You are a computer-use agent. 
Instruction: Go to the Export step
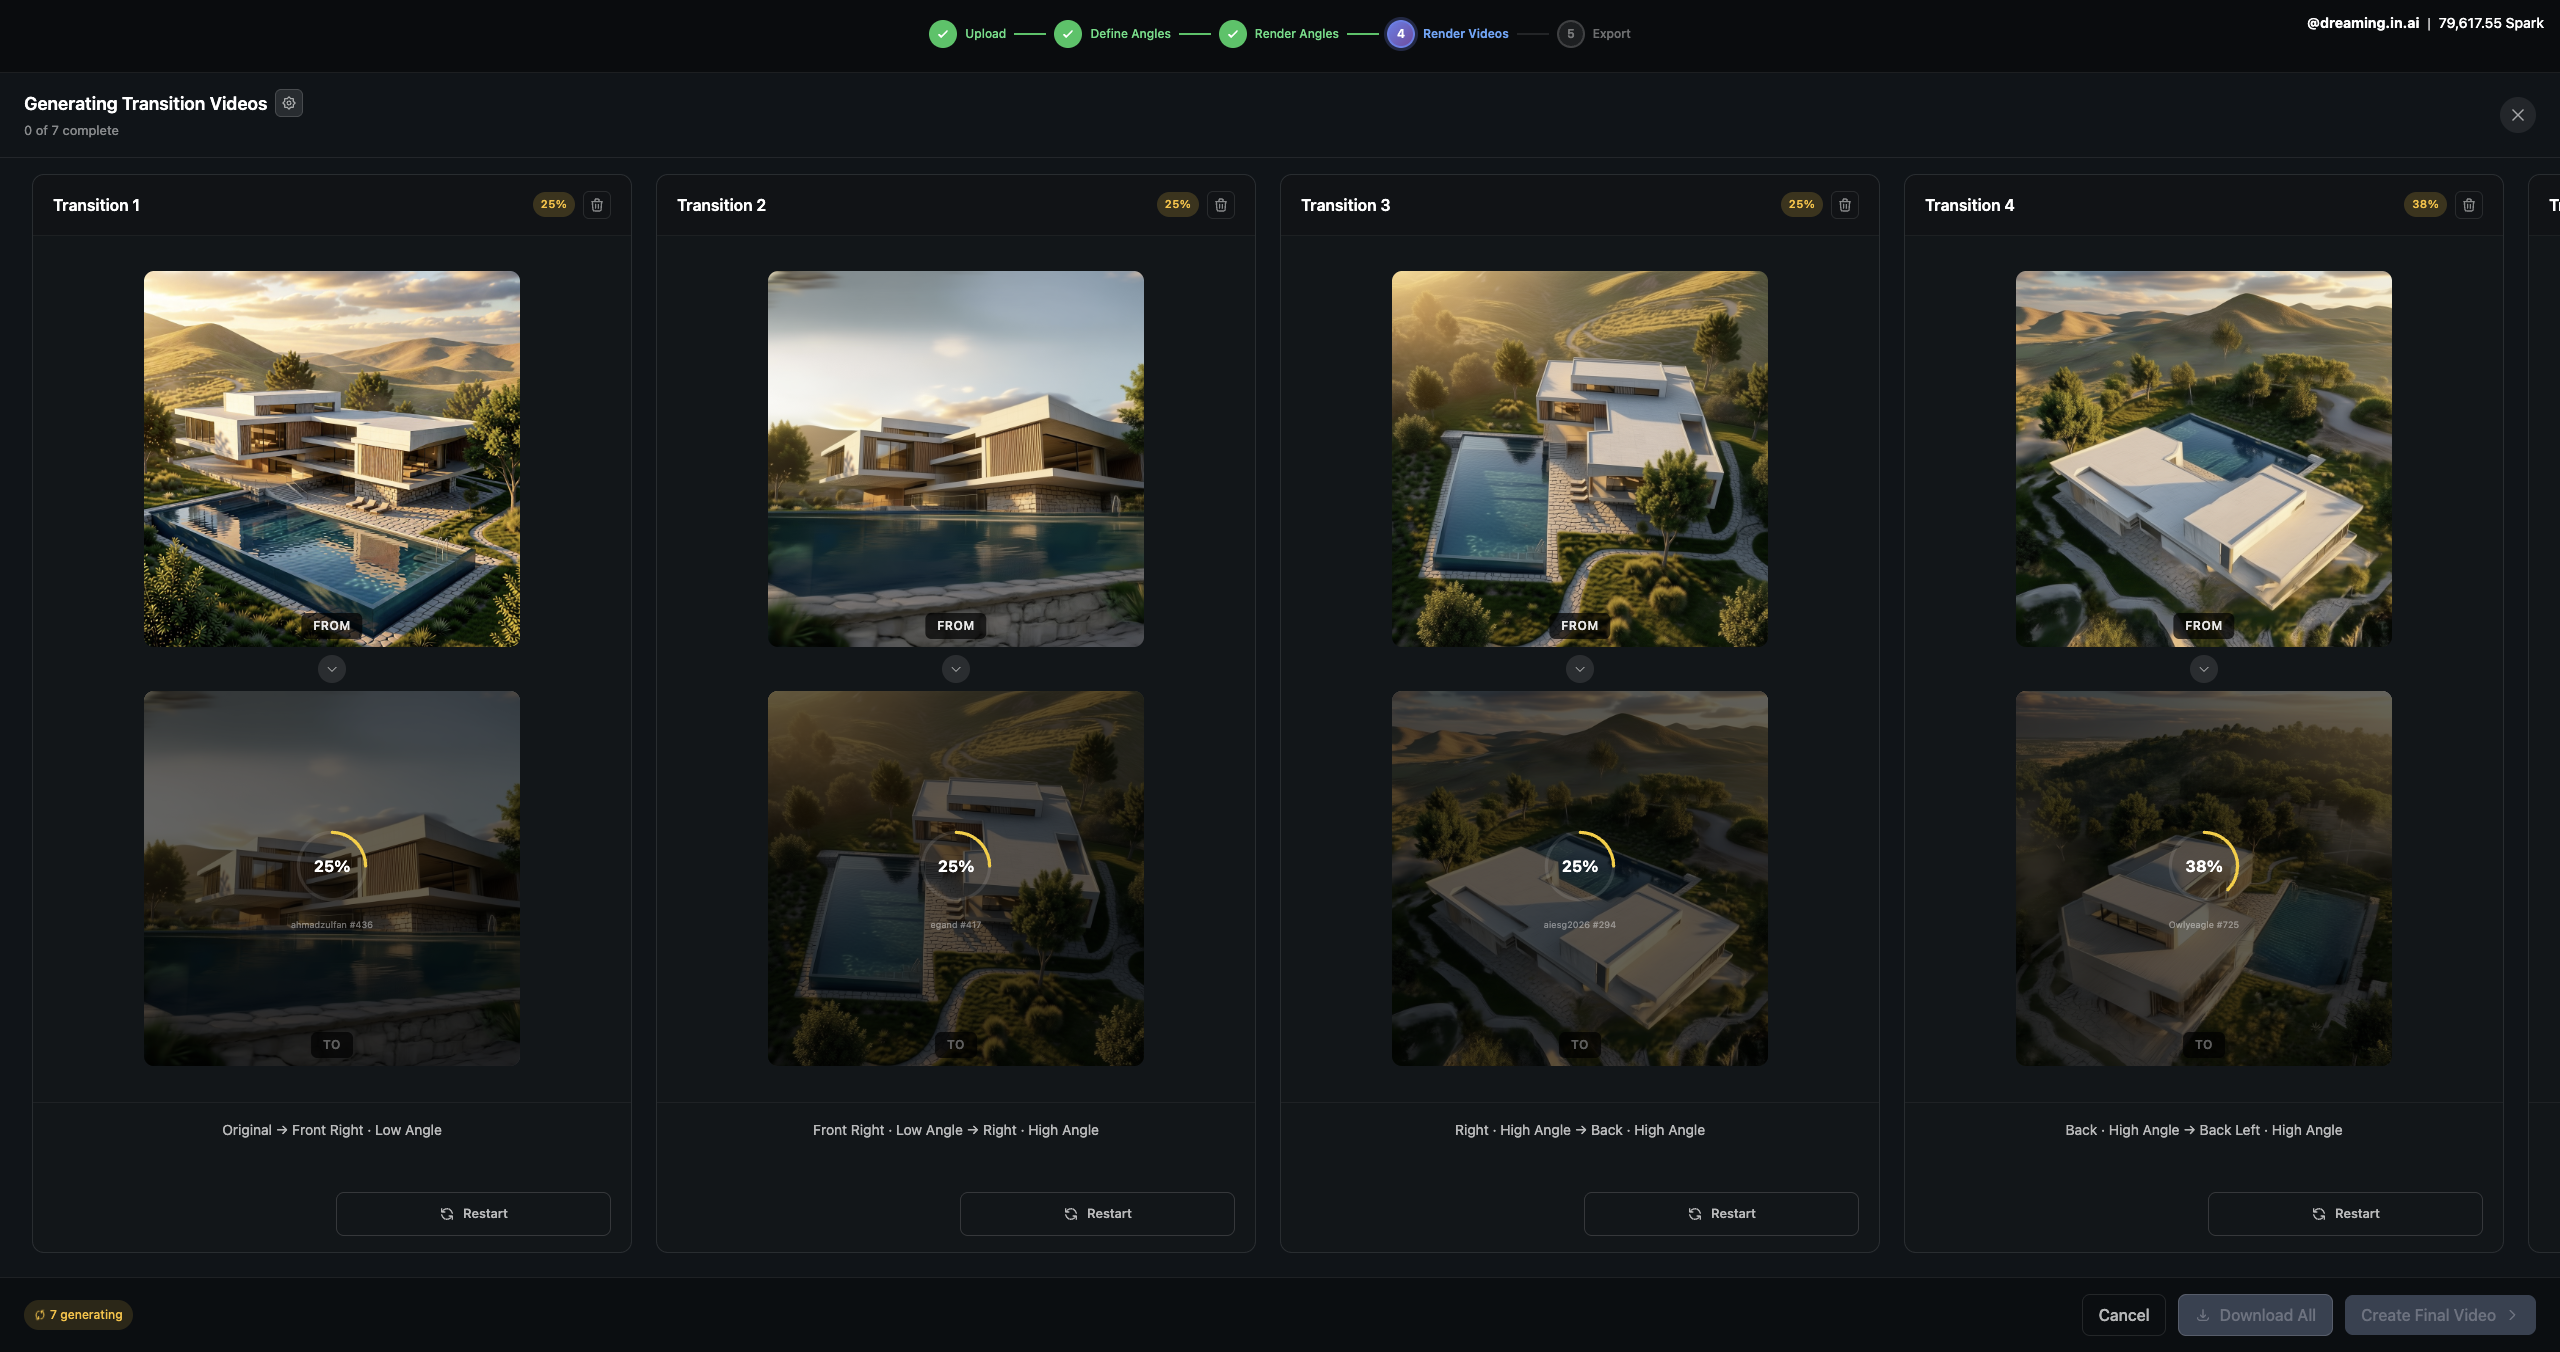coord(1570,33)
